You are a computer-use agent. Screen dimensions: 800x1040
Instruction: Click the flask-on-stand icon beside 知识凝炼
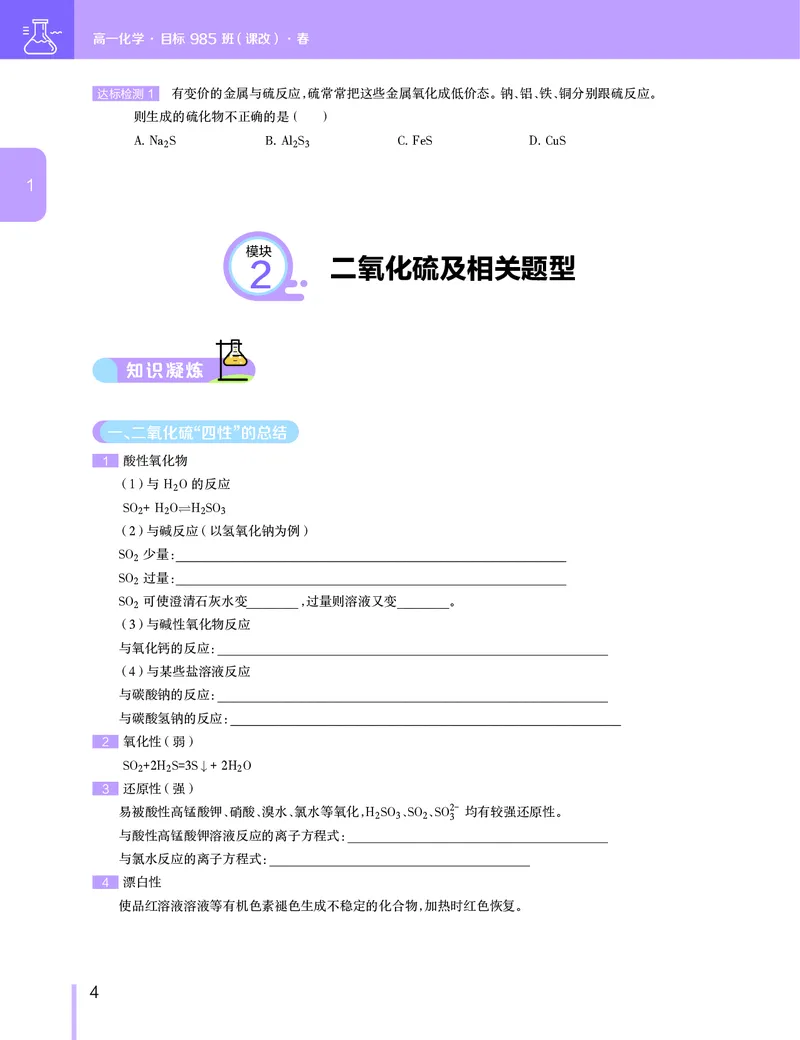click(232, 359)
